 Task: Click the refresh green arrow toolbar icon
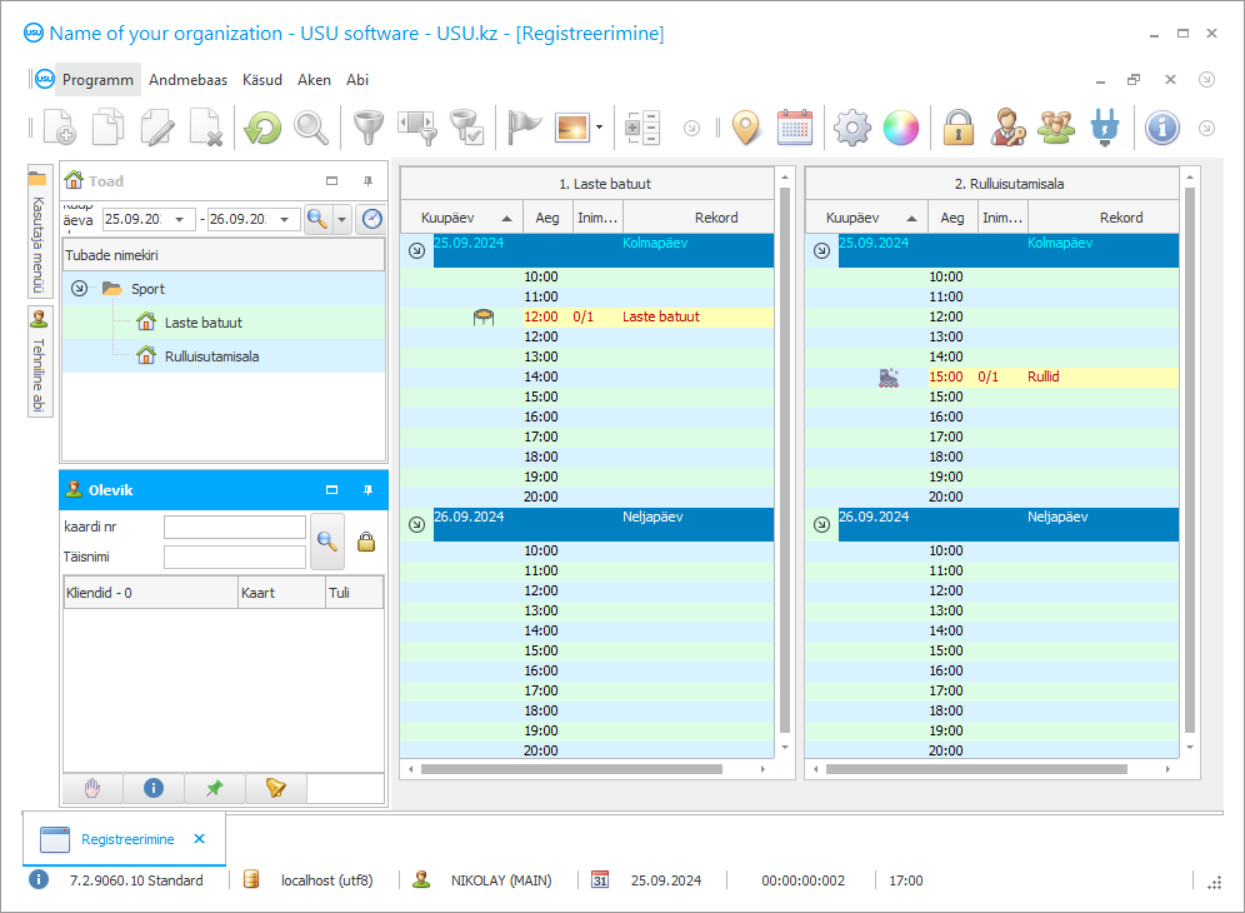[x=263, y=128]
